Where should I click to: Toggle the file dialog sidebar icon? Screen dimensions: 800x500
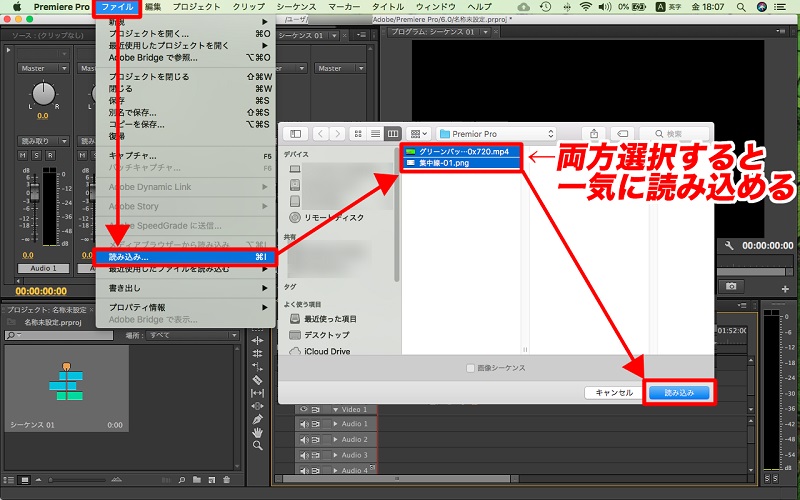point(295,134)
